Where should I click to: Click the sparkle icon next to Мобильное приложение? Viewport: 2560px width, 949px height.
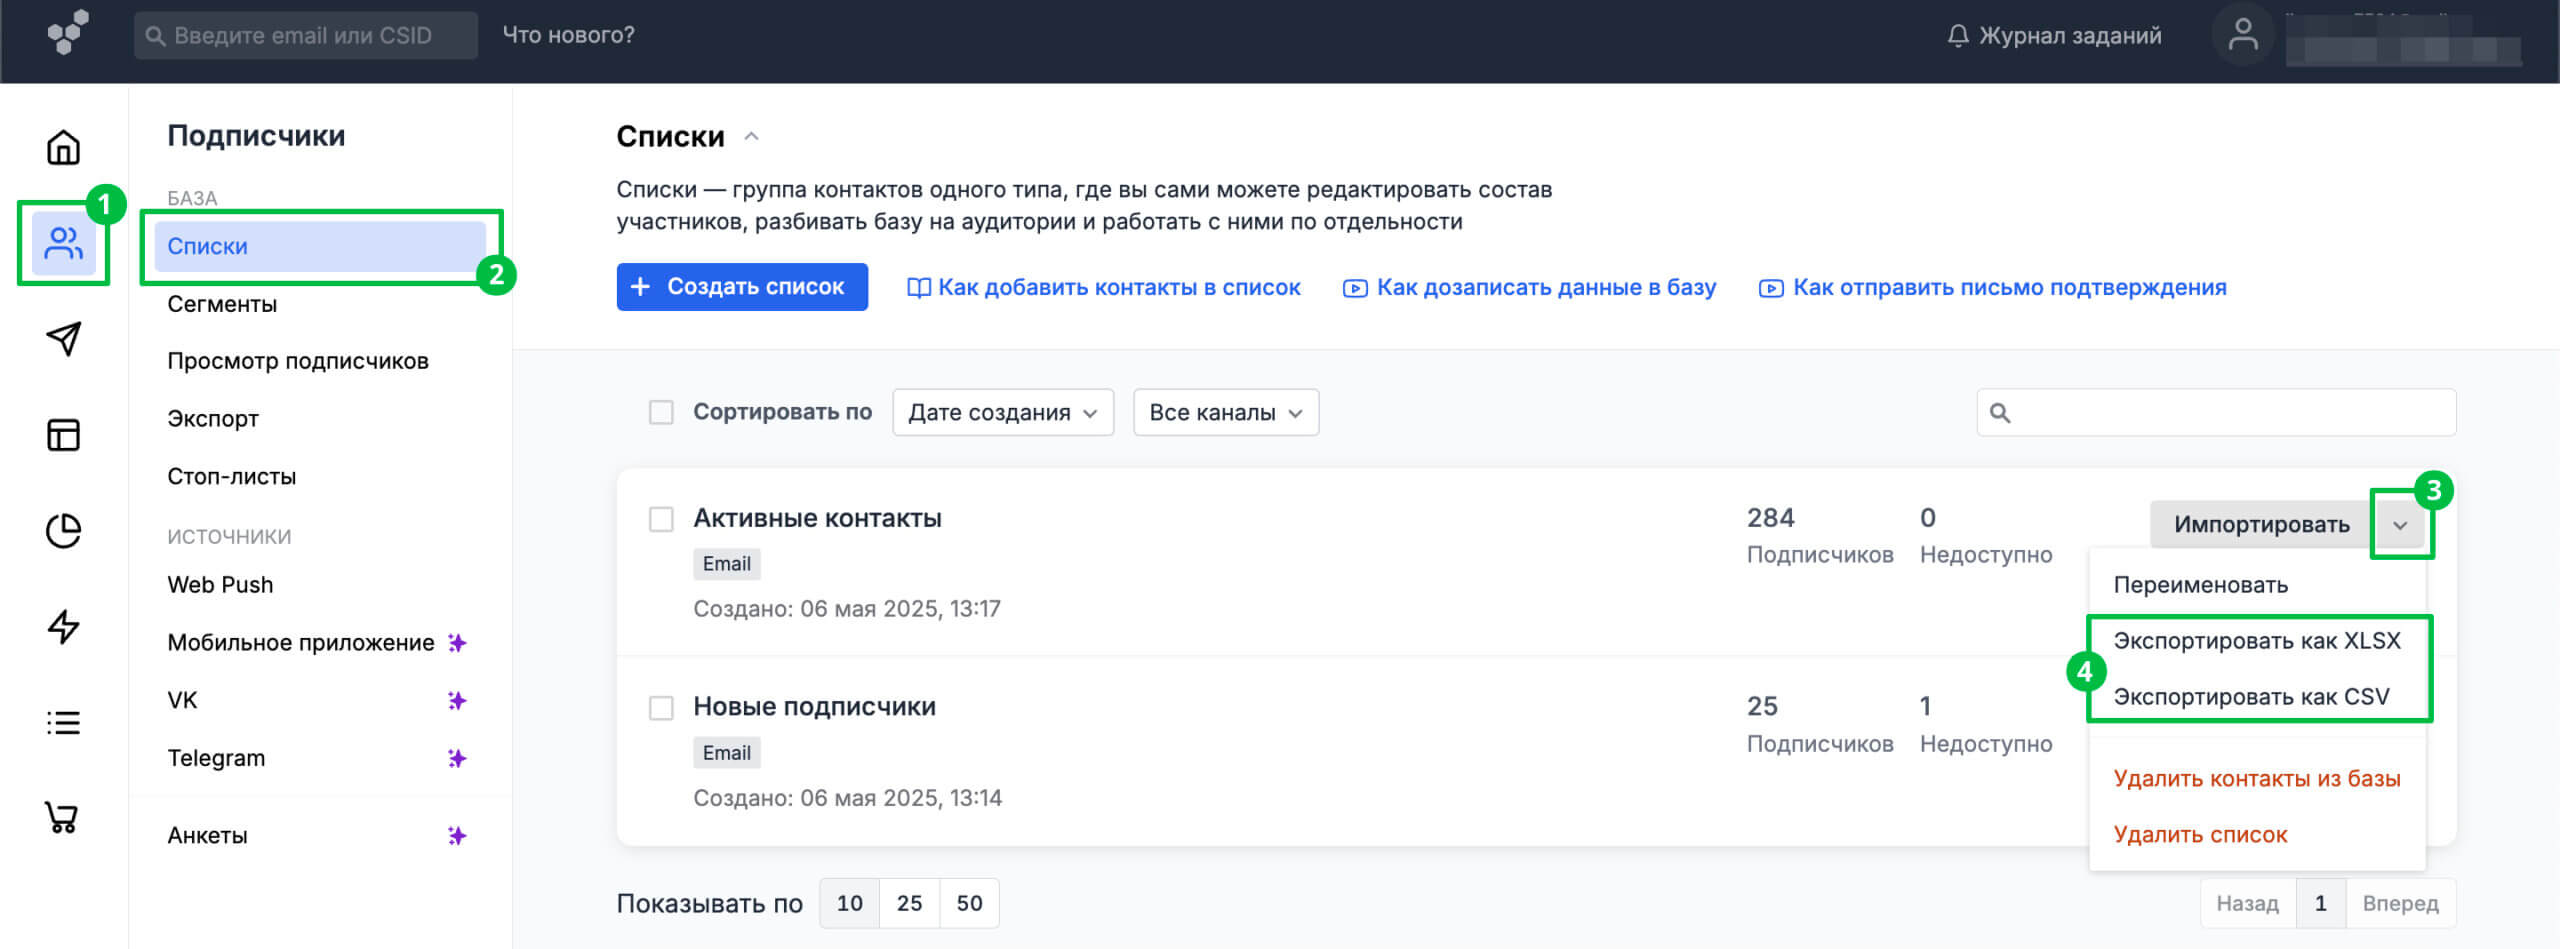tap(457, 643)
